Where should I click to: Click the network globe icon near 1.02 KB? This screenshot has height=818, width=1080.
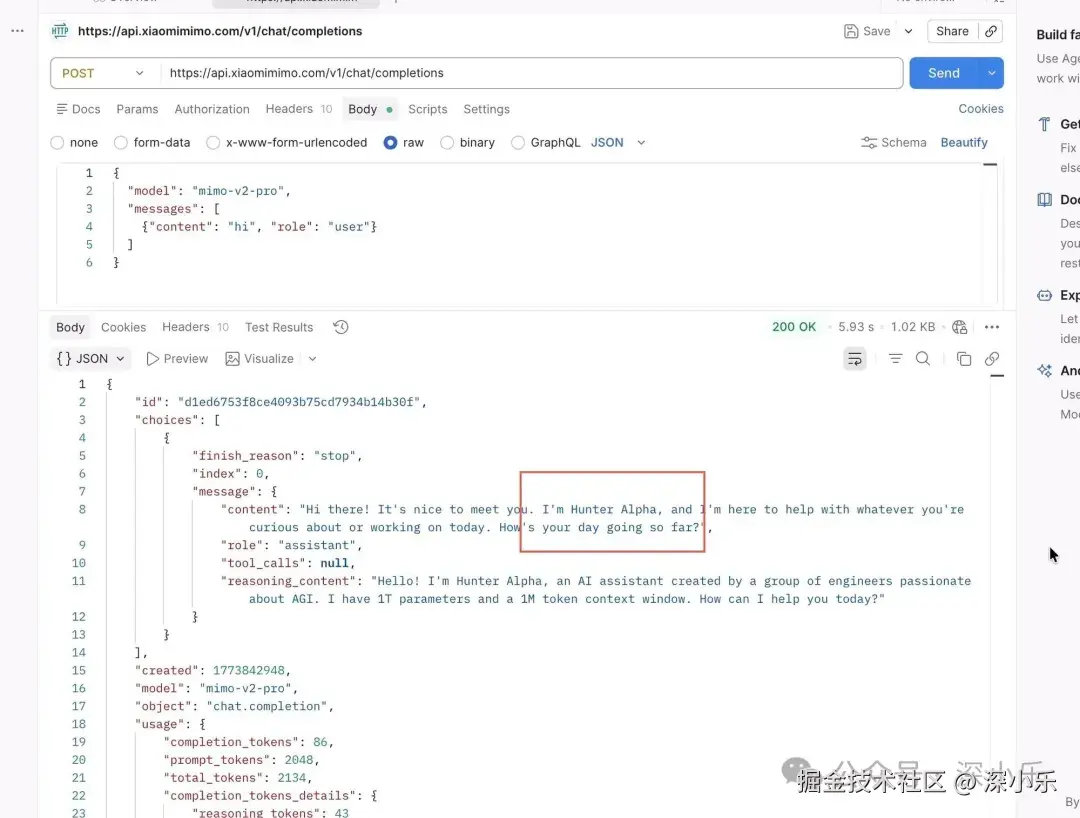959,327
